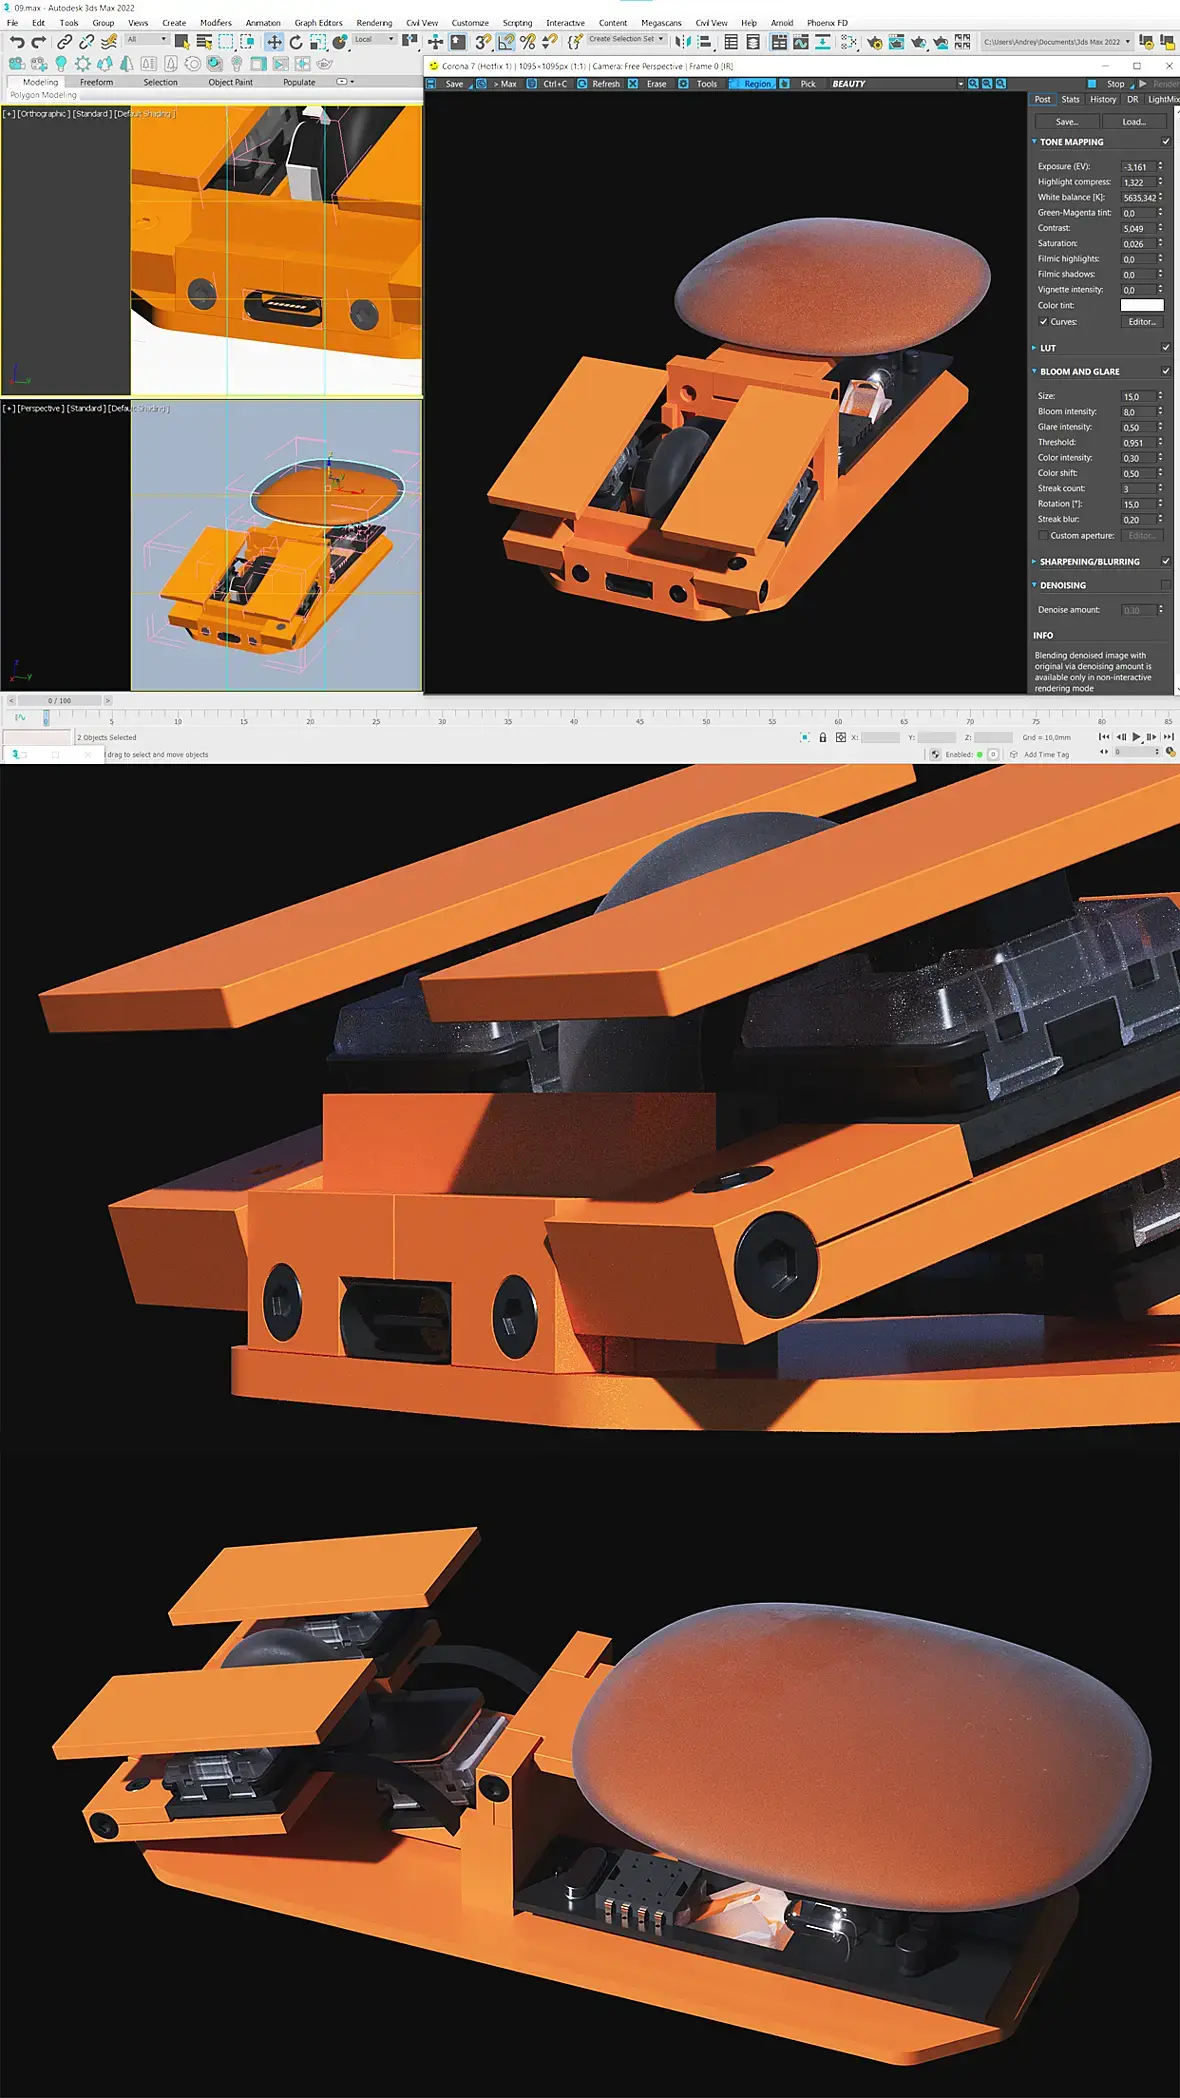Open the Curve Editor icon
The width and height of the screenshot is (1180, 2098).
point(801,41)
